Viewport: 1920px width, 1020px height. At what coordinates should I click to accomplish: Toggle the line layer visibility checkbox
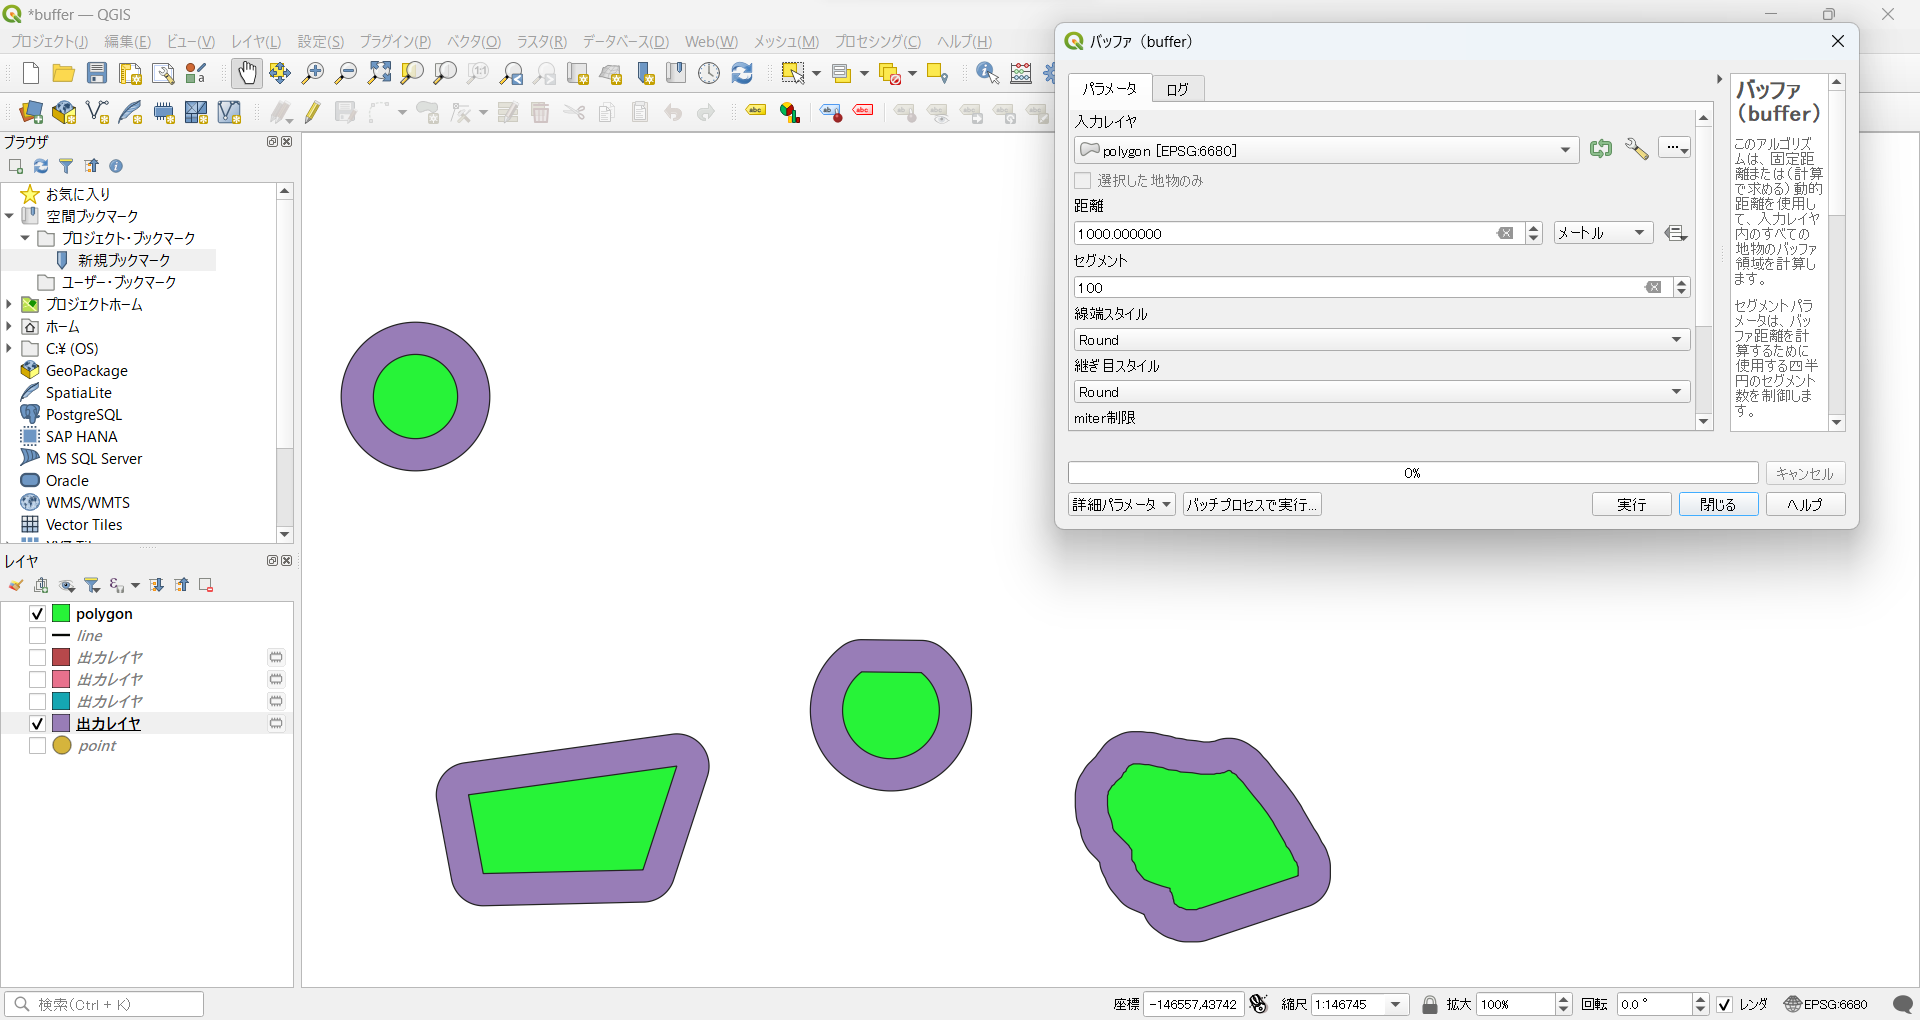(37, 636)
